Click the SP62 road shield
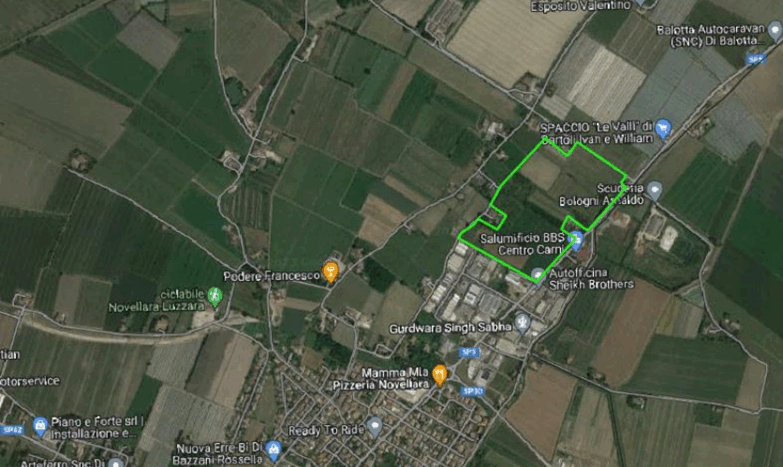The width and height of the screenshot is (783, 467). coord(12,430)
